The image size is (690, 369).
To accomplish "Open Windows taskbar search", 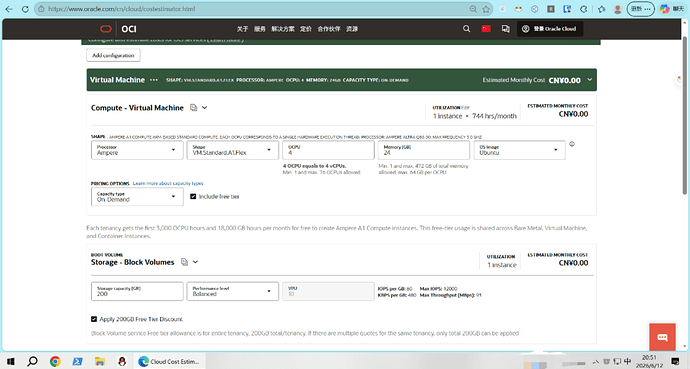I will click(x=32, y=362).
